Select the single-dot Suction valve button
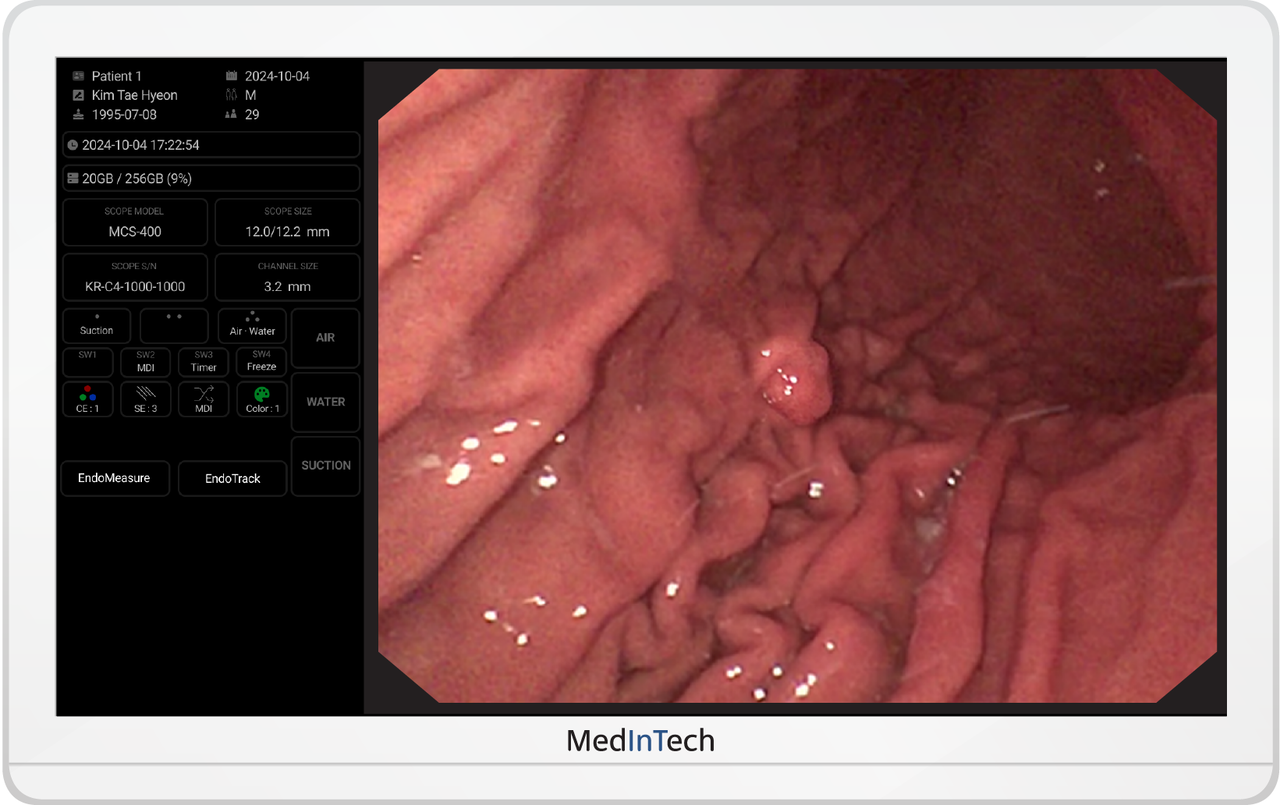Viewport: 1280px width, 805px height. 97,325
